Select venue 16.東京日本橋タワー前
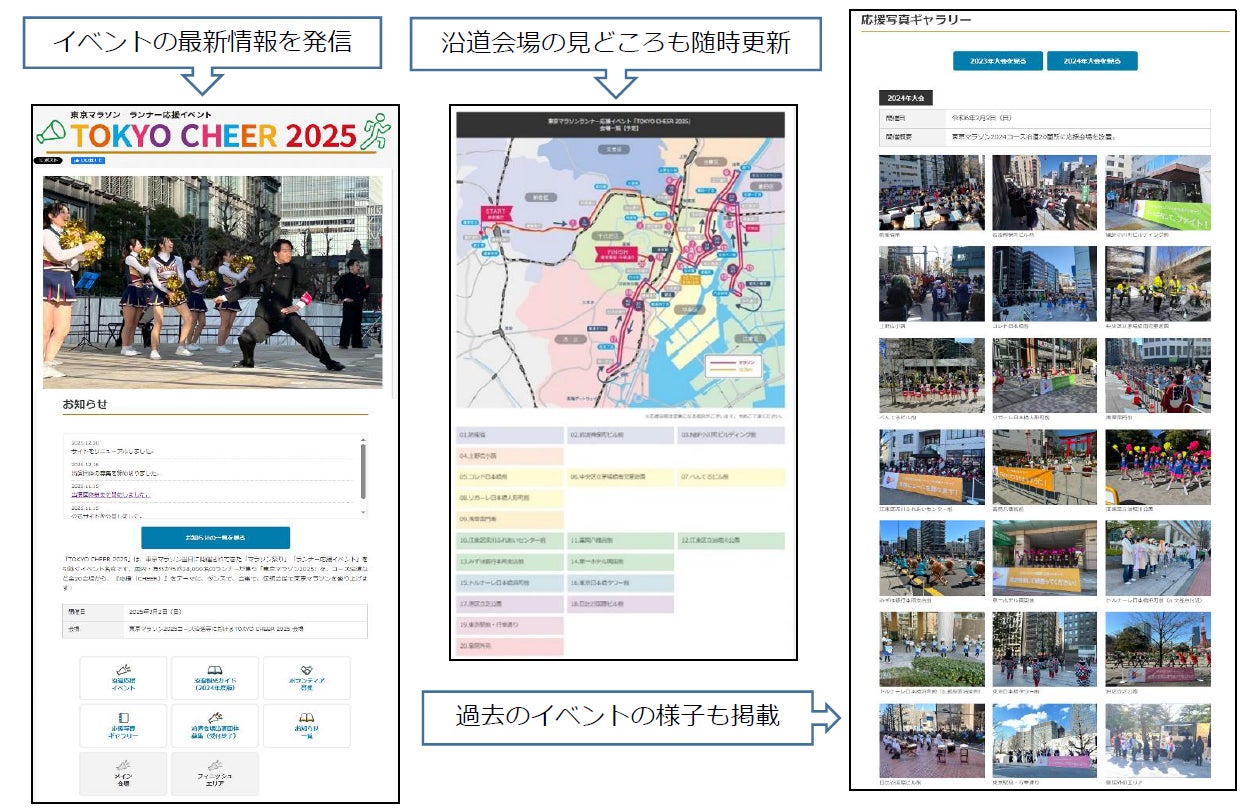The width and height of the screenshot is (1255, 812). [620, 582]
